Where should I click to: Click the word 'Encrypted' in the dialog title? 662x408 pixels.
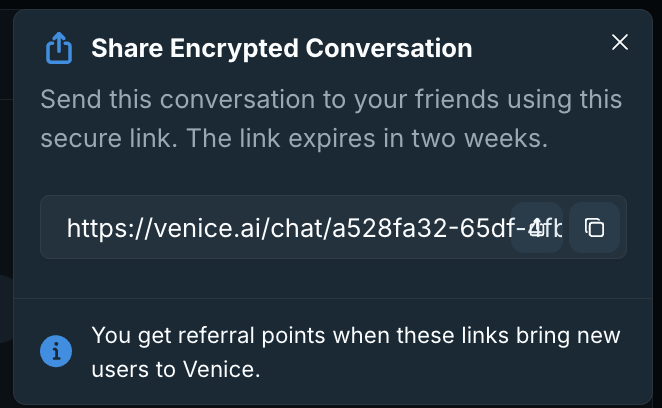coord(234,49)
